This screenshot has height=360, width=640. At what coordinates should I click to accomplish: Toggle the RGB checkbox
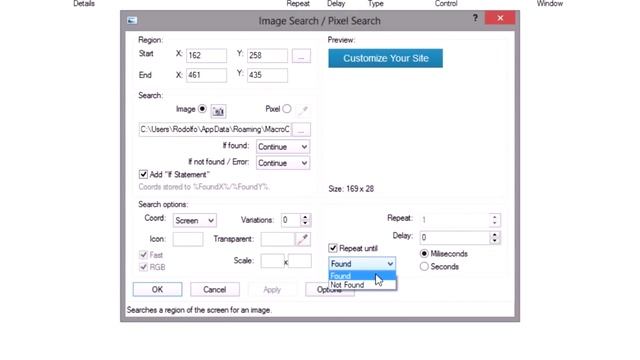[x=143, y=267]
